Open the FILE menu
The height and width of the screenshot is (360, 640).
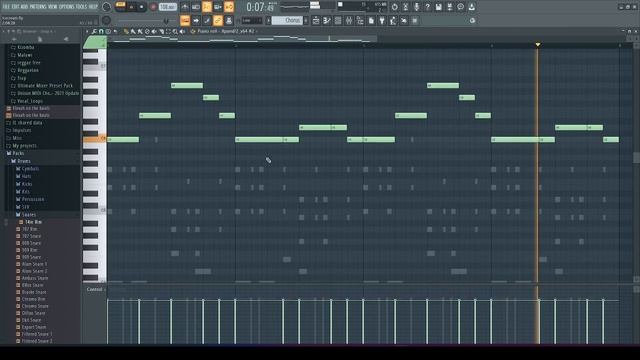coord(6,7)
